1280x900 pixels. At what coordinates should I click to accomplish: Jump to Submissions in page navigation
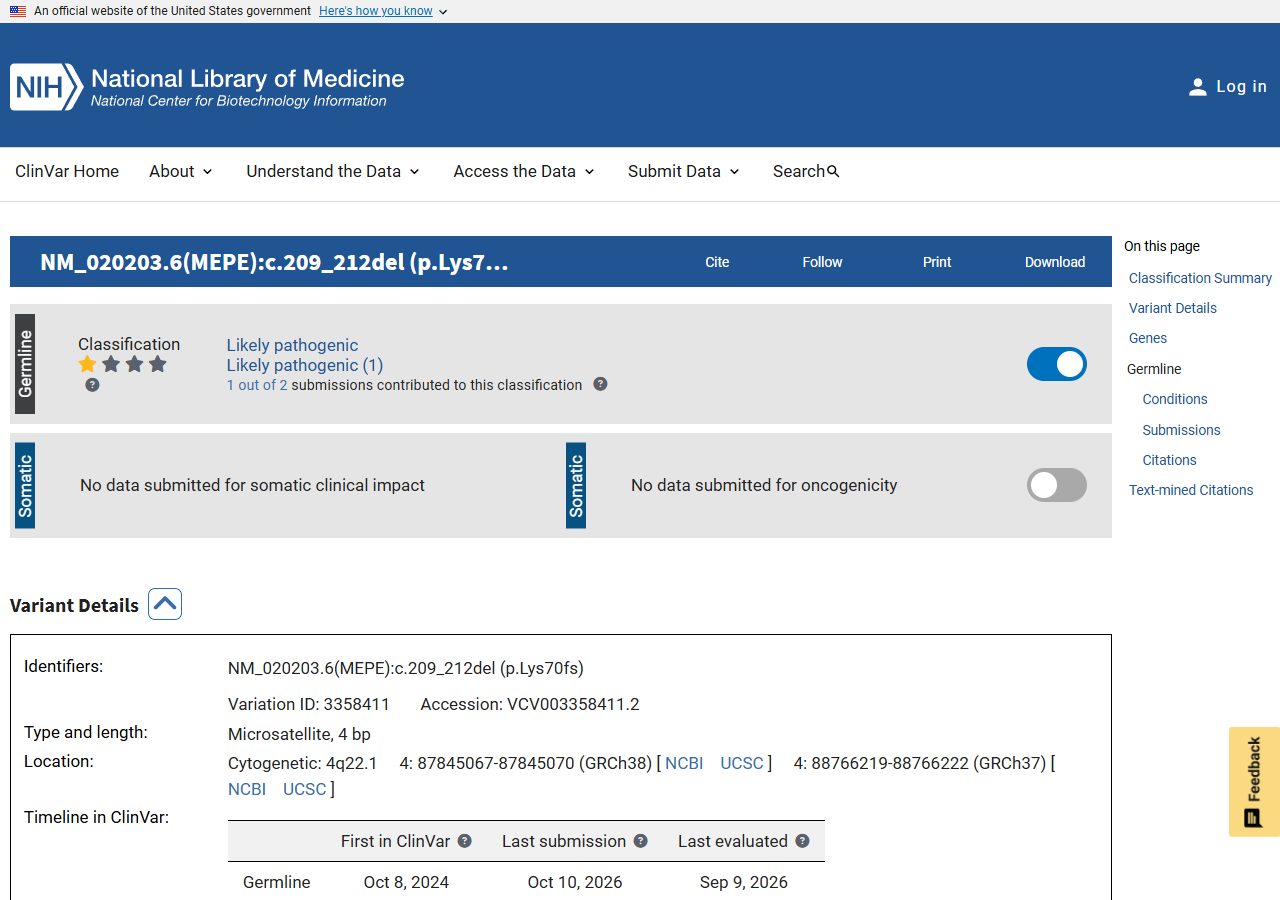coord(1182,430)
